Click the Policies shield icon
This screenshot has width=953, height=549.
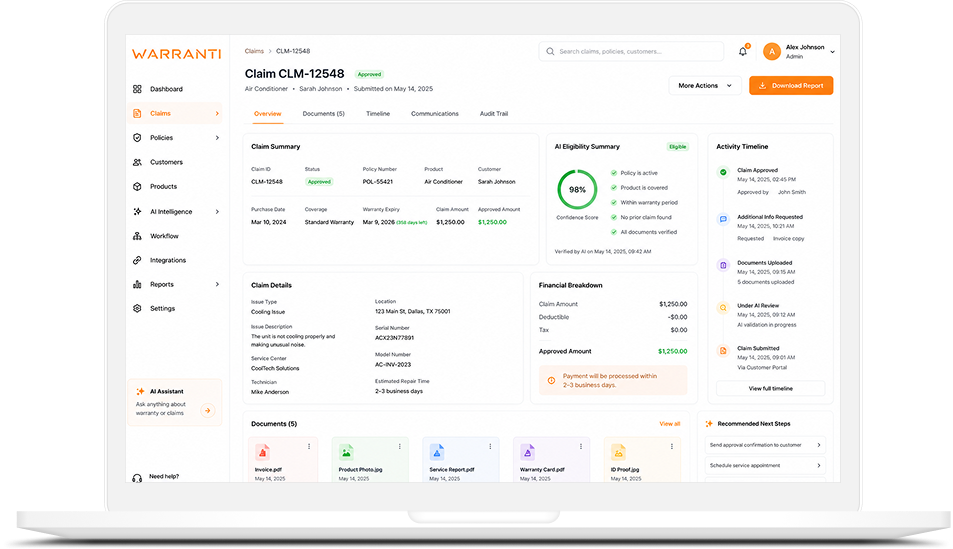click(137, 137)
